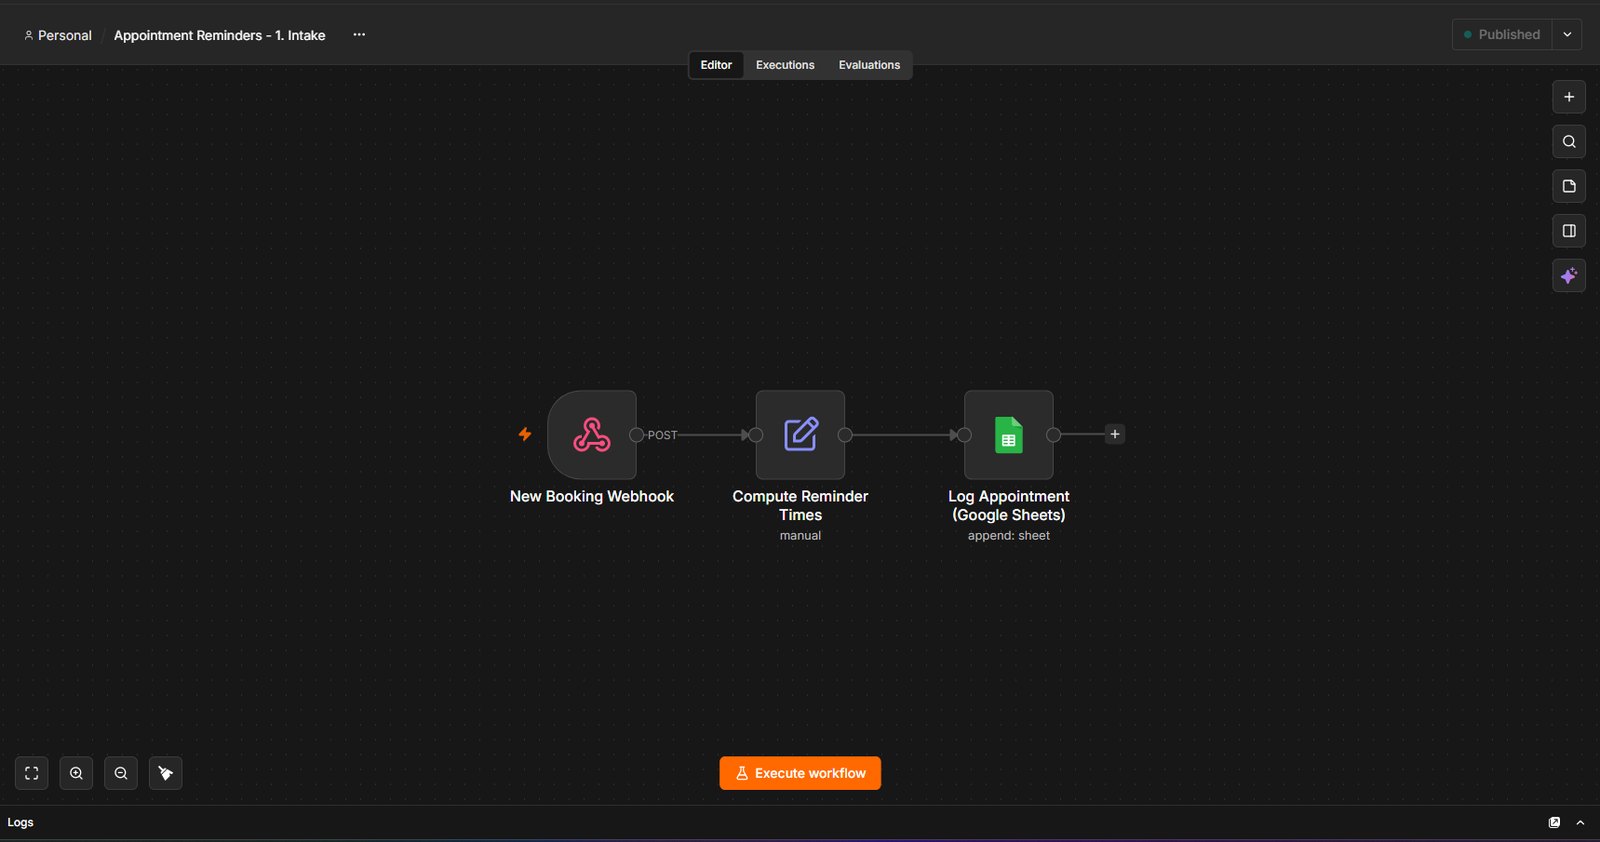
Task: Click the 'append: sheet' subtitle text
Action: 1008,536
